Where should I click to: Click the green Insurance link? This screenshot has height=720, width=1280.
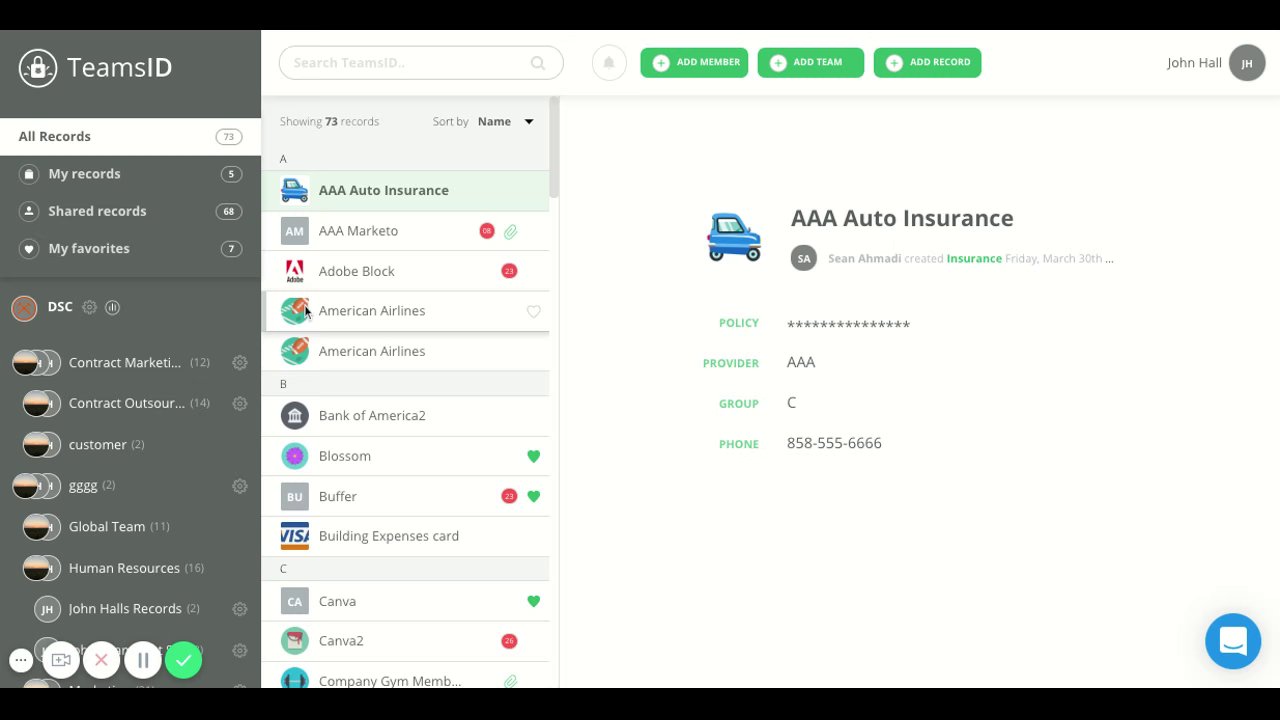[974, 259]
